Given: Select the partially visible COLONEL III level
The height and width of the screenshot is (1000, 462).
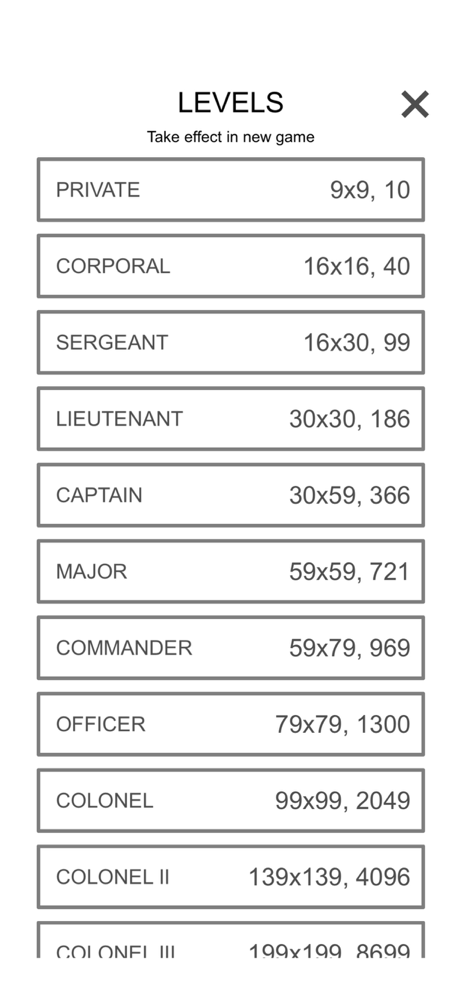Looking at the screenshot, I should pos(230,939).
